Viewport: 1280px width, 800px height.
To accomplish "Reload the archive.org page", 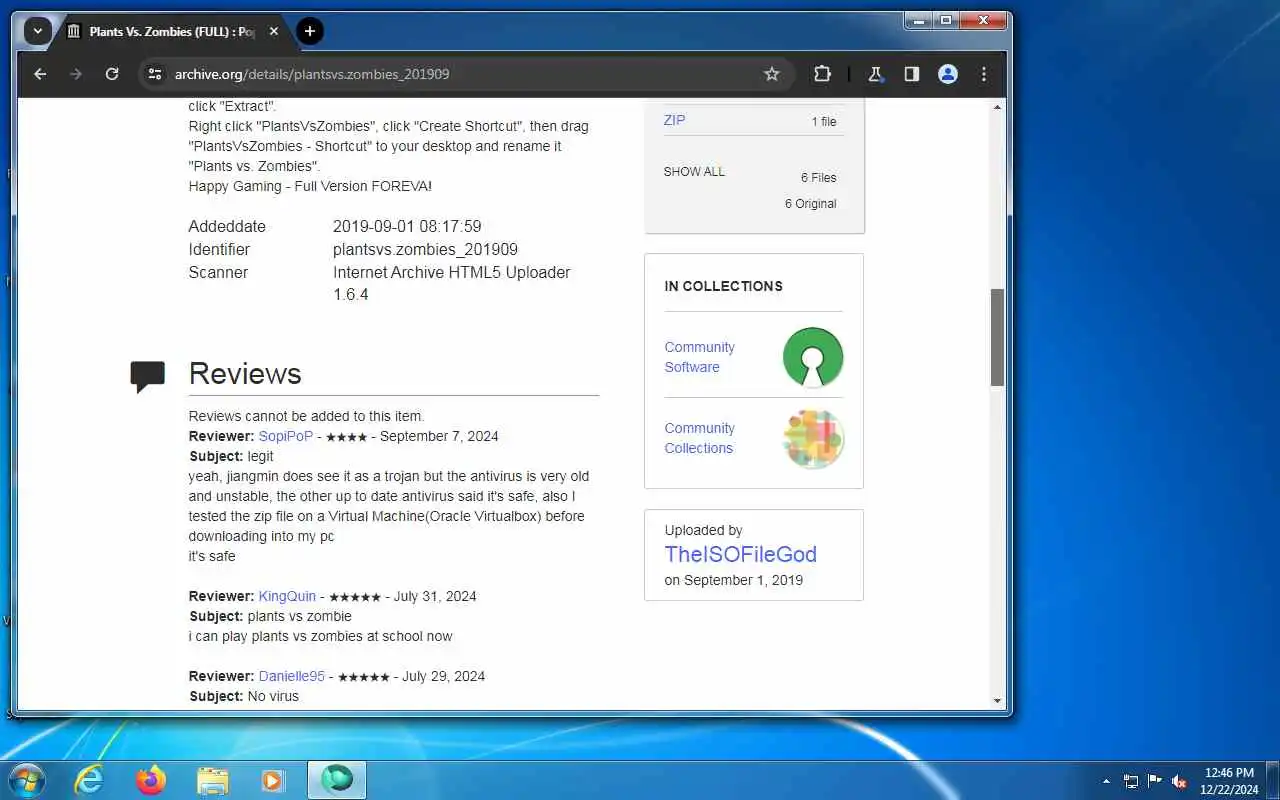I will [112, 74].
